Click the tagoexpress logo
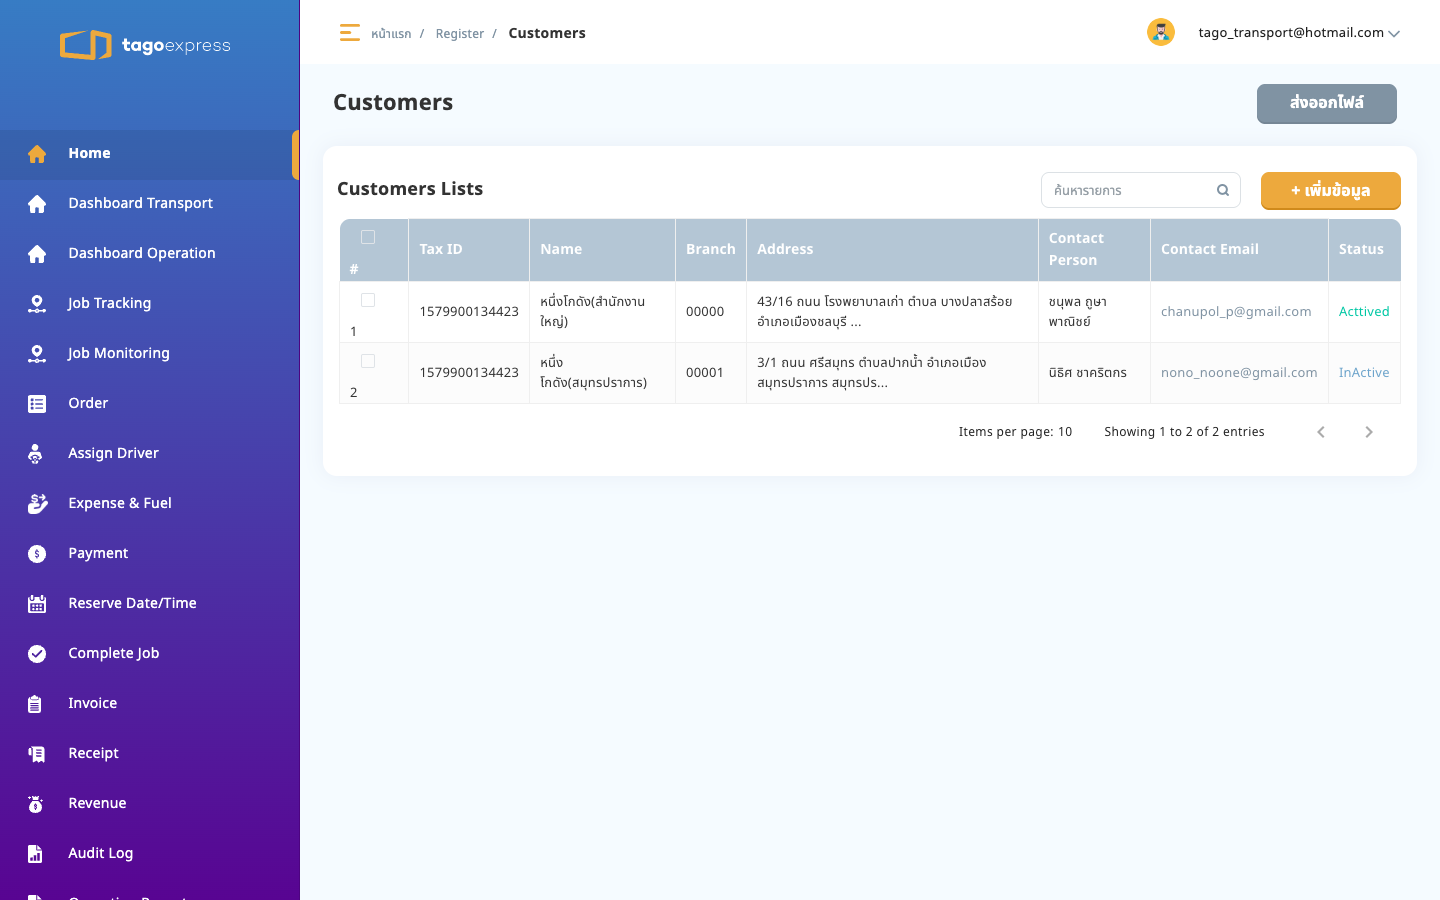 point(145,45)
